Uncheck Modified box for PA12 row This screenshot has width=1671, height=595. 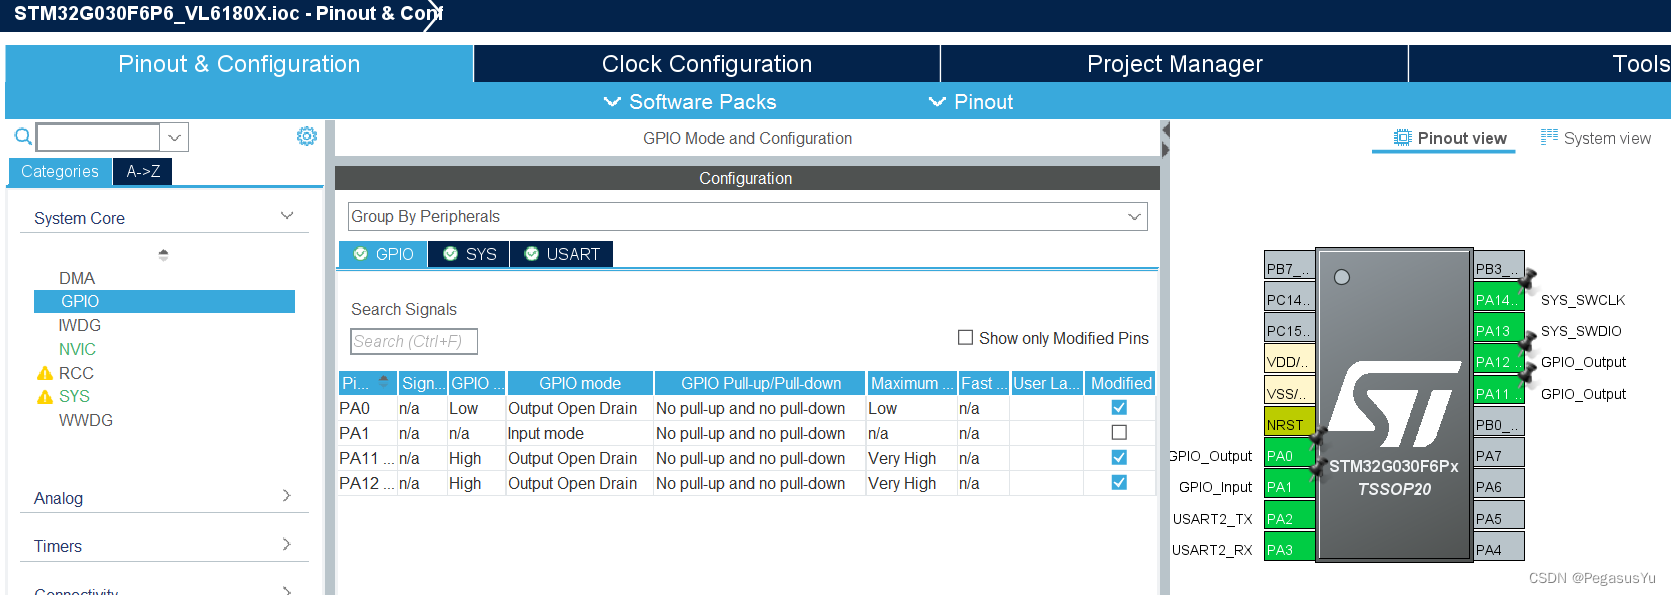pyautogui.click(x=1119, y=483)
